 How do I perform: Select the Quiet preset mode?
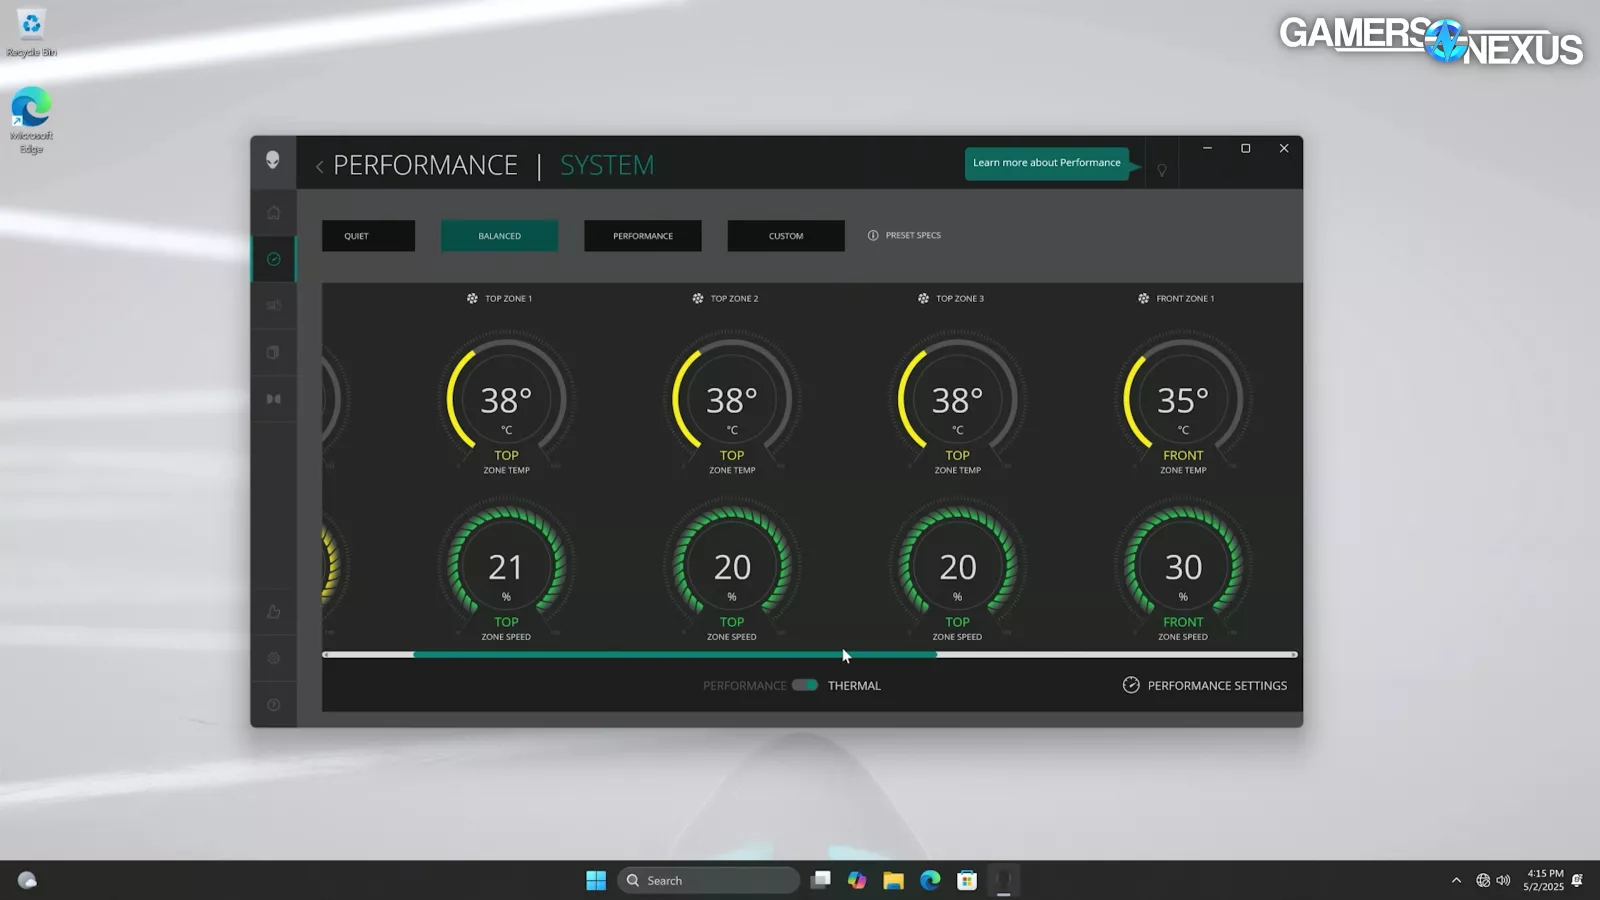(x=368, y=236)
